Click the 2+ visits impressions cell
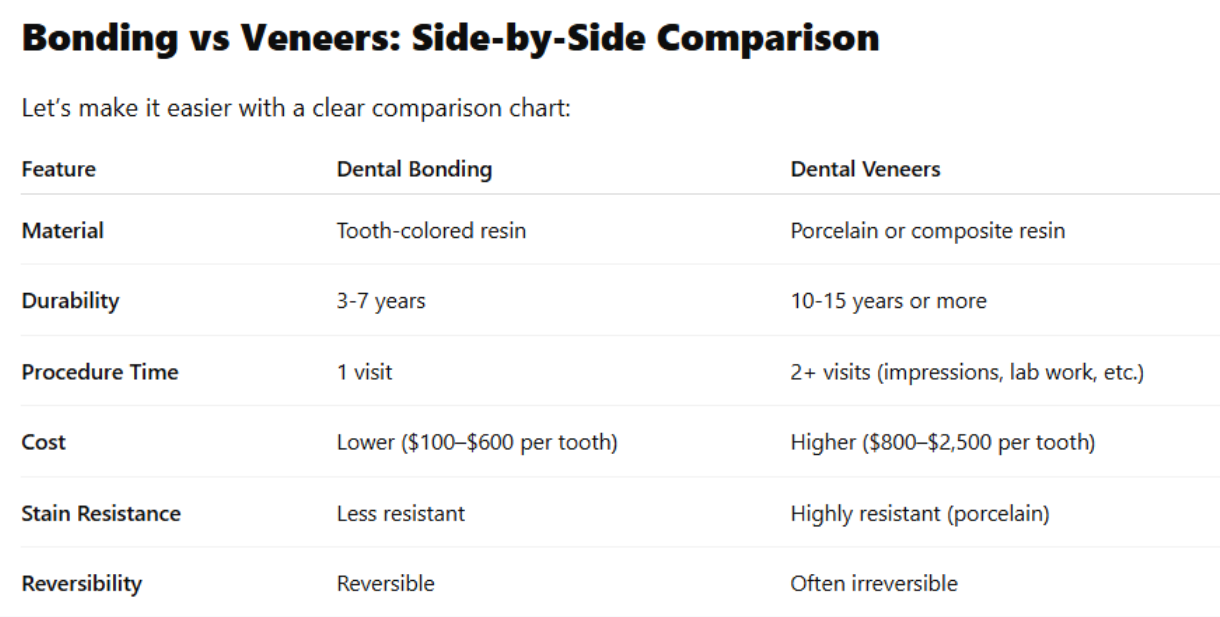 click(967, 372)
